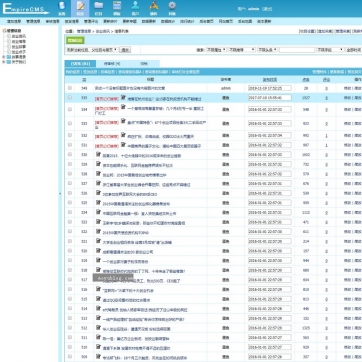Click the title-picture icon in row 521
Image resolution: width=362 pixels, height=362 pixels.
[98, 241]
